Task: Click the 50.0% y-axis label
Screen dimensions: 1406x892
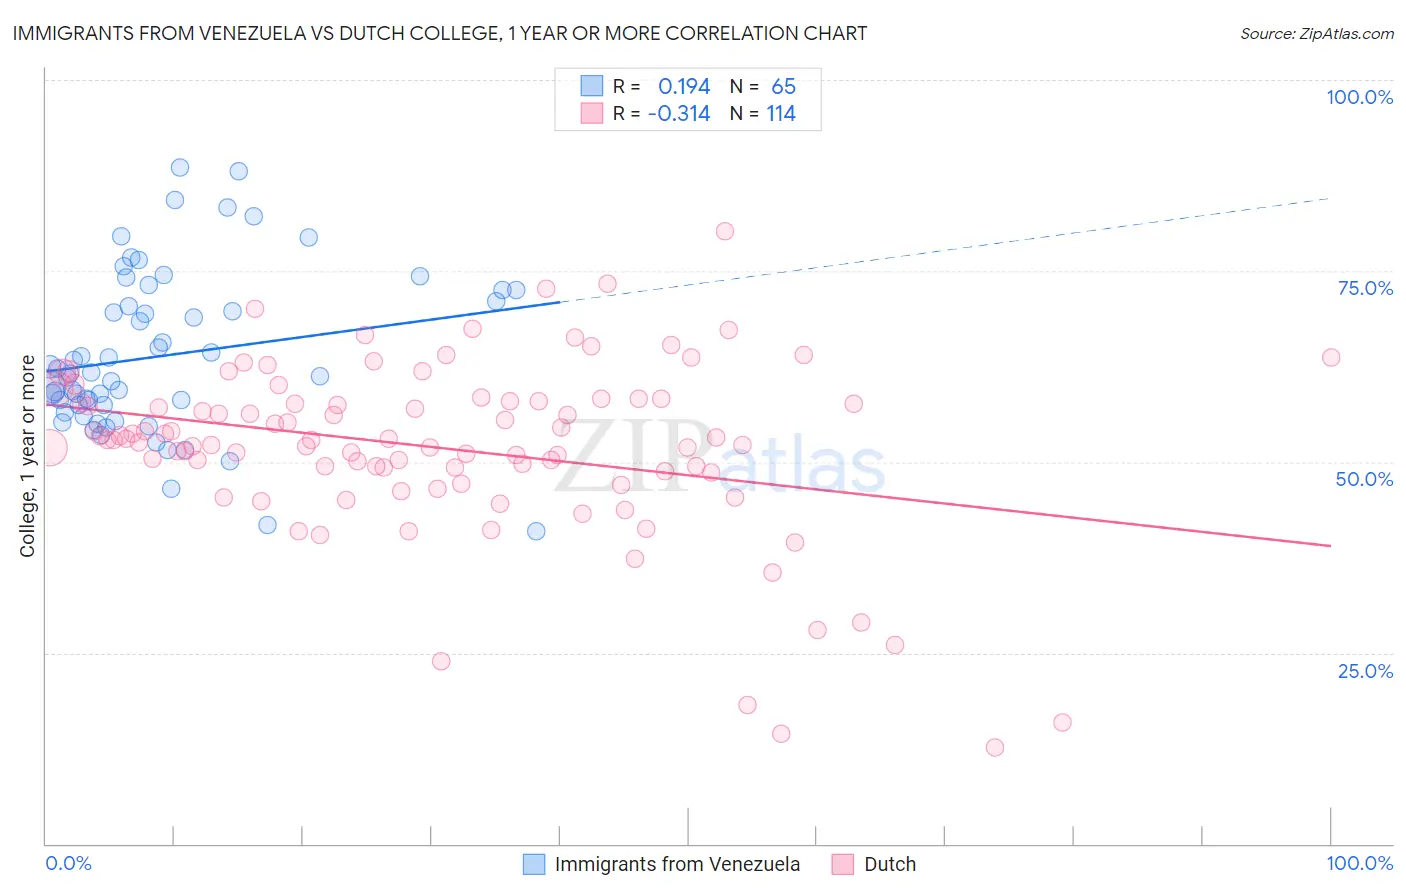Action: pyautogui.click(x=1365, y=479)
